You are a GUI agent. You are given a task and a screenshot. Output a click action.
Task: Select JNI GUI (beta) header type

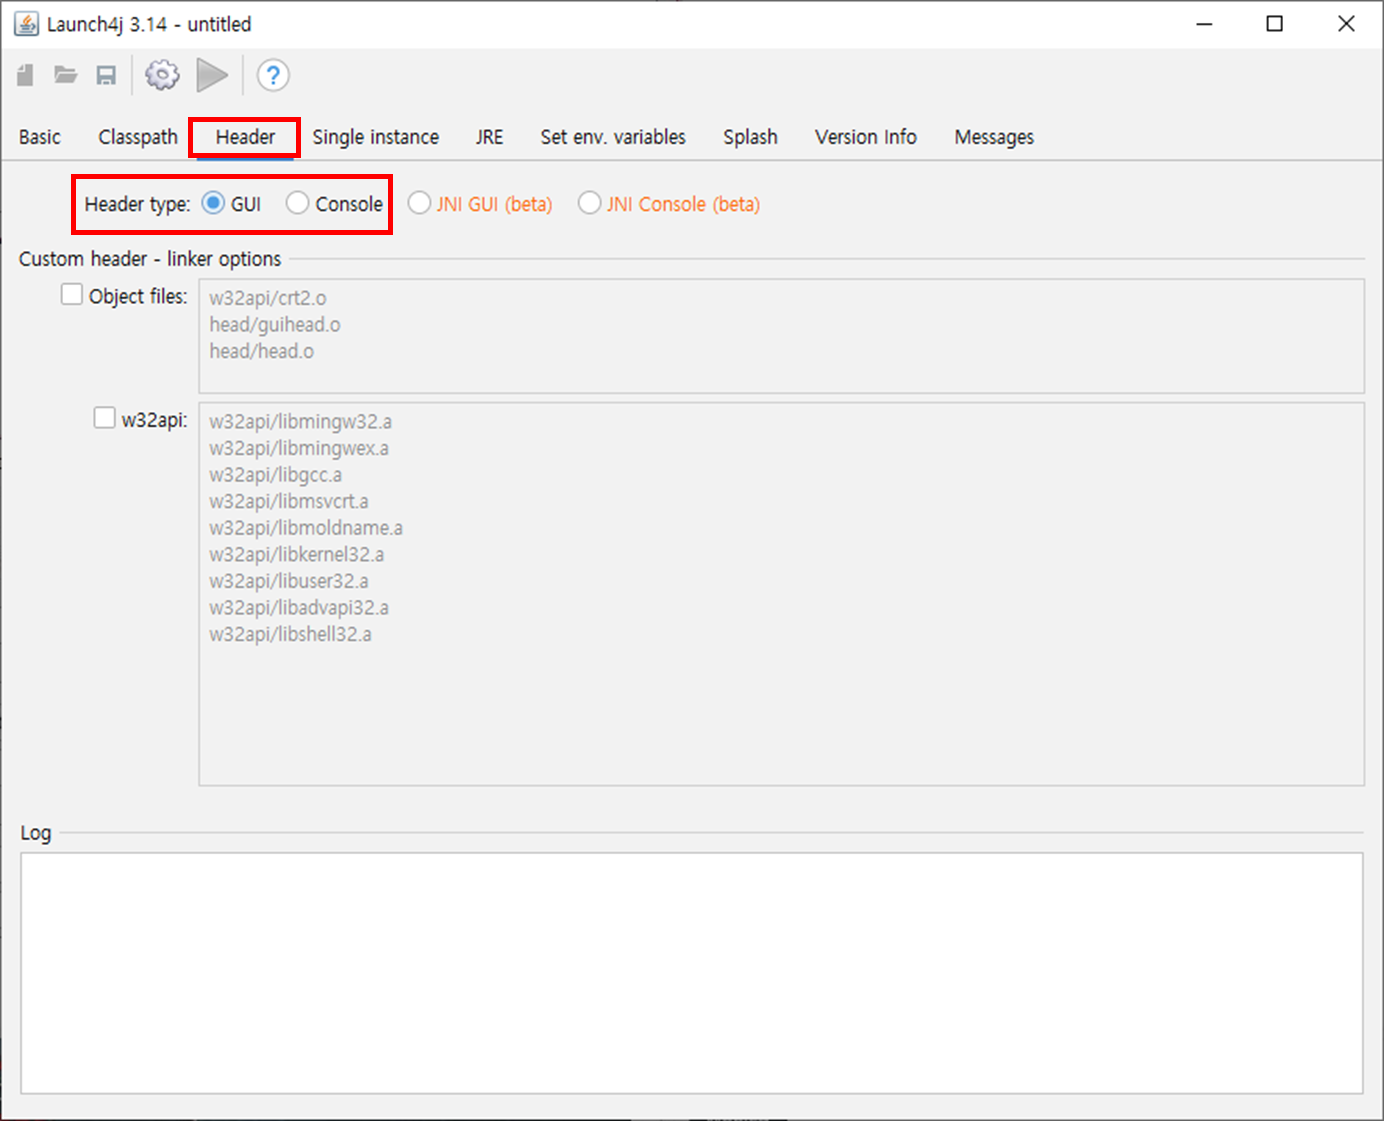(x=419, y=203)
